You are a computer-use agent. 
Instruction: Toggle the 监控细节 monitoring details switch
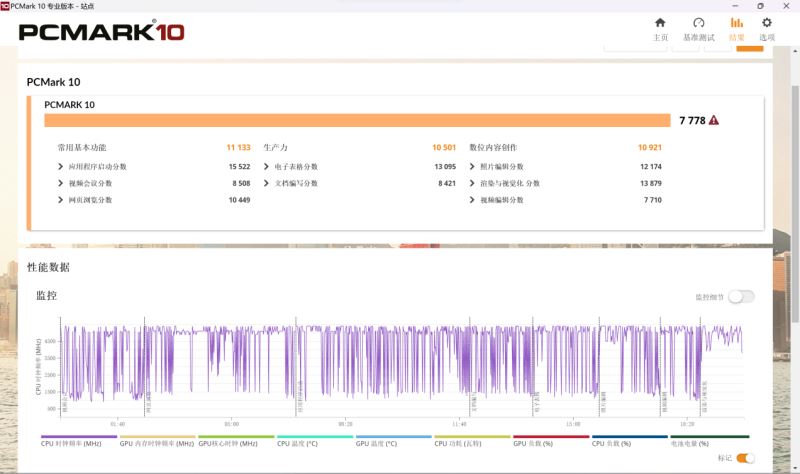tap(741, 296)
